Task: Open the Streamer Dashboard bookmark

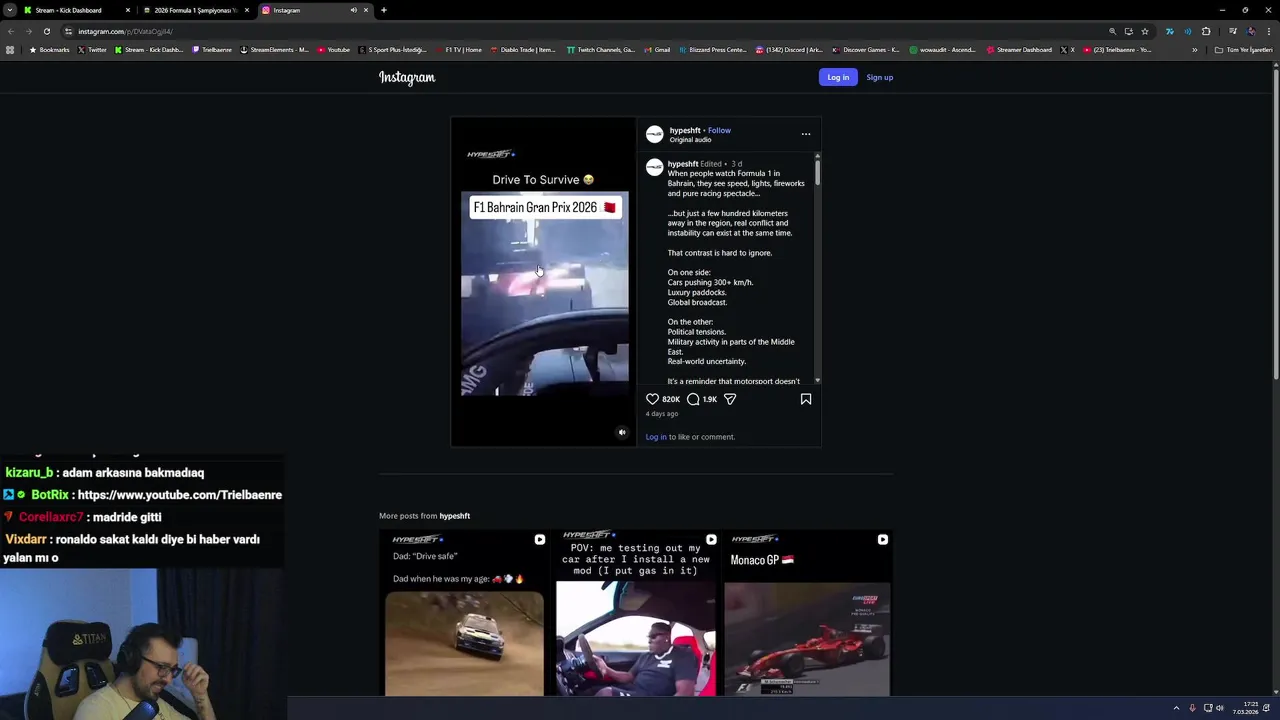Action: coord(1019,50)
